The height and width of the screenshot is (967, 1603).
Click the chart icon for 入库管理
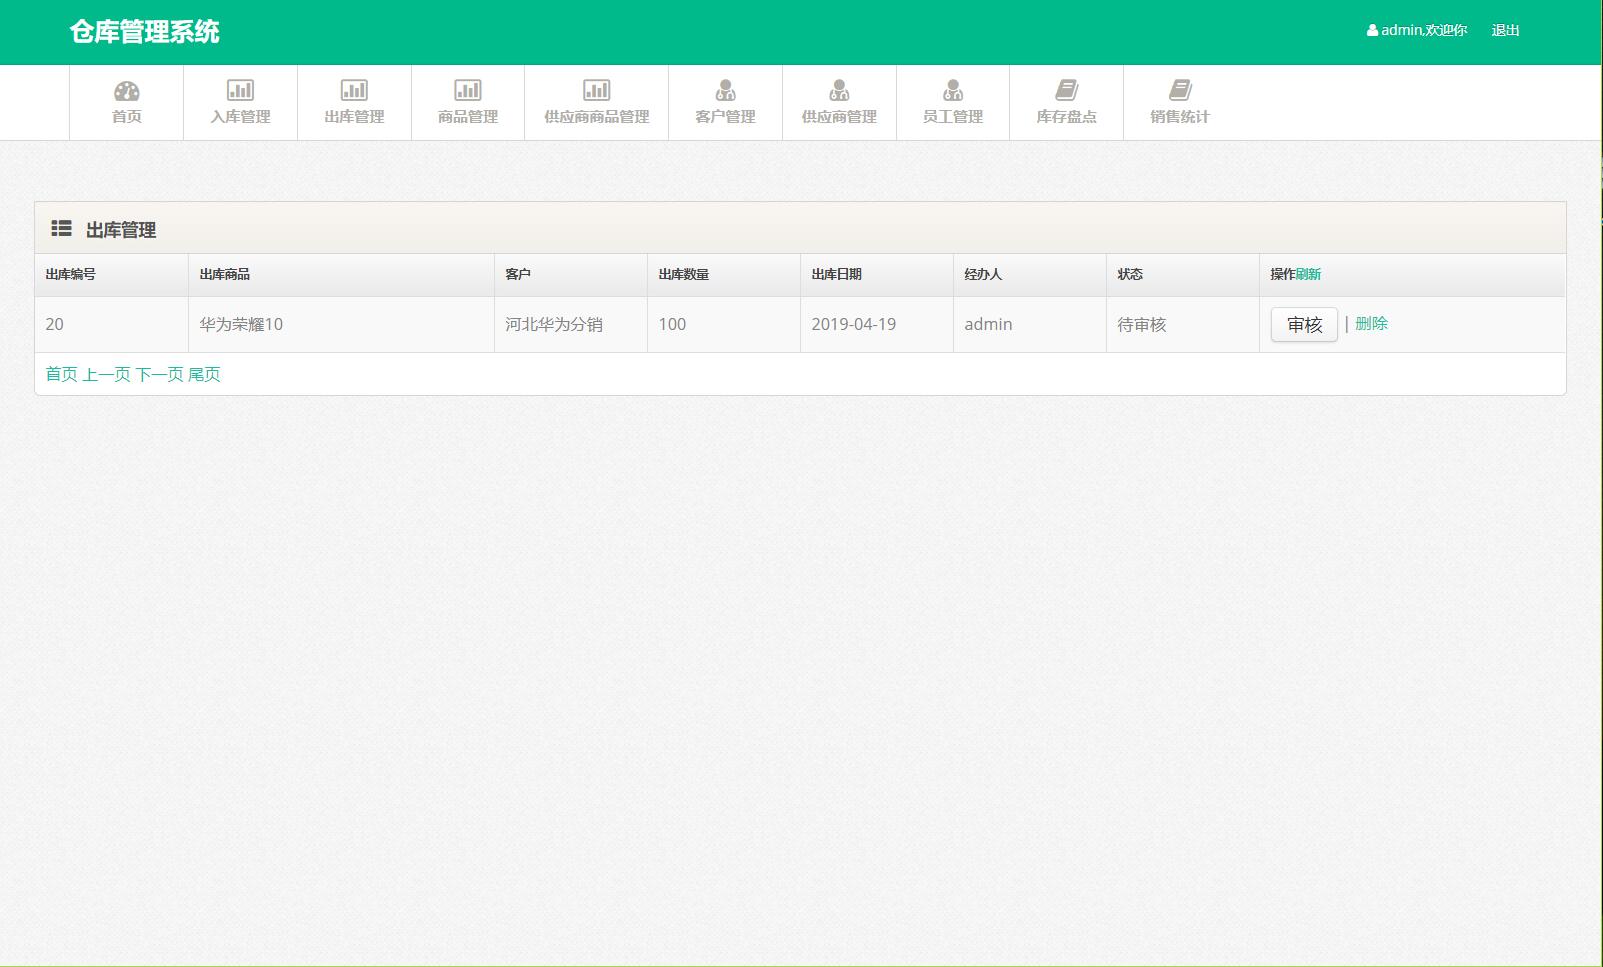tap(240, 91)
